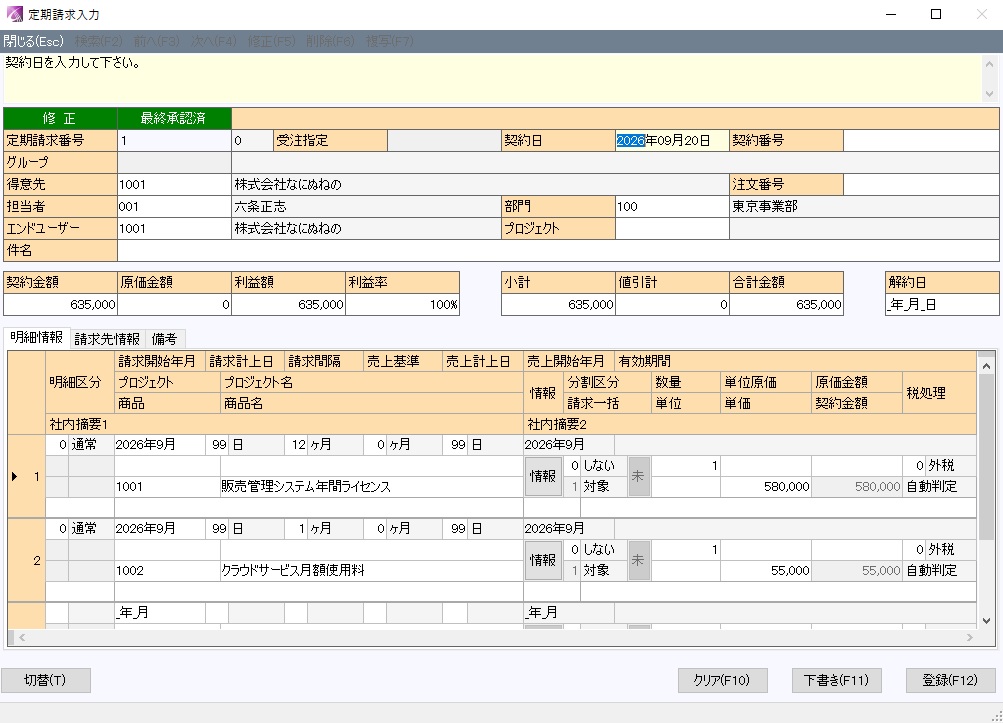Click クラウドサービス月額使用料 product name

pos(292,570)
